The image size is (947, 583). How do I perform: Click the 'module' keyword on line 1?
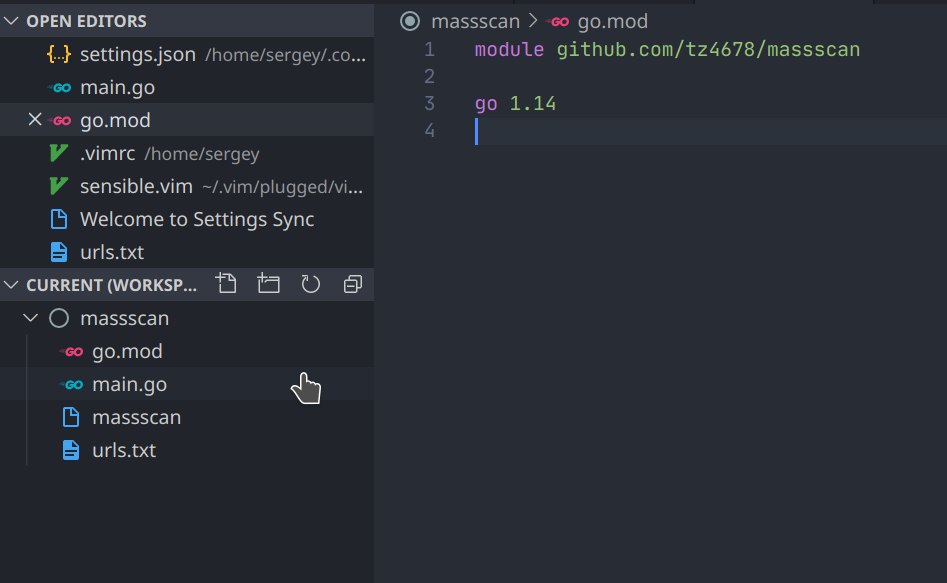(x=509, y=49)
